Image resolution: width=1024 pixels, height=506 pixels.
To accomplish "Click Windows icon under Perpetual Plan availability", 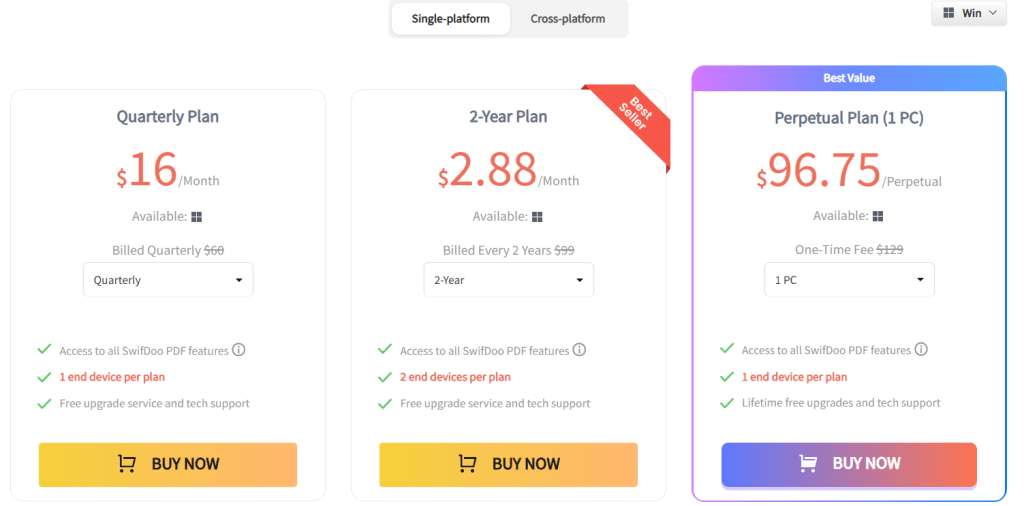I will pos(878,216).
